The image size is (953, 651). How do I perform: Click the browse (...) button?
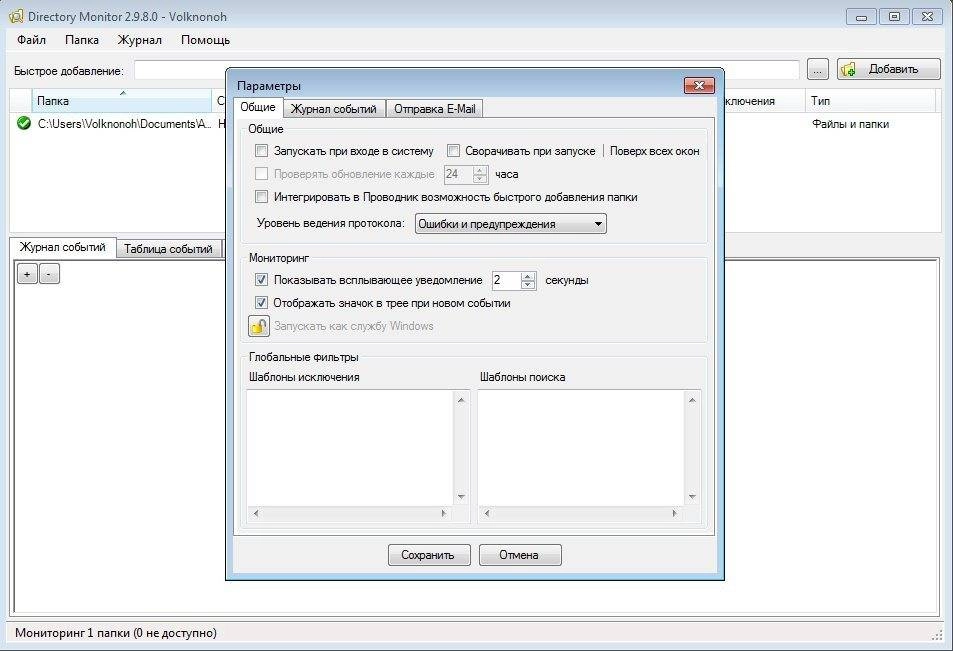click(x=817, y=69)
